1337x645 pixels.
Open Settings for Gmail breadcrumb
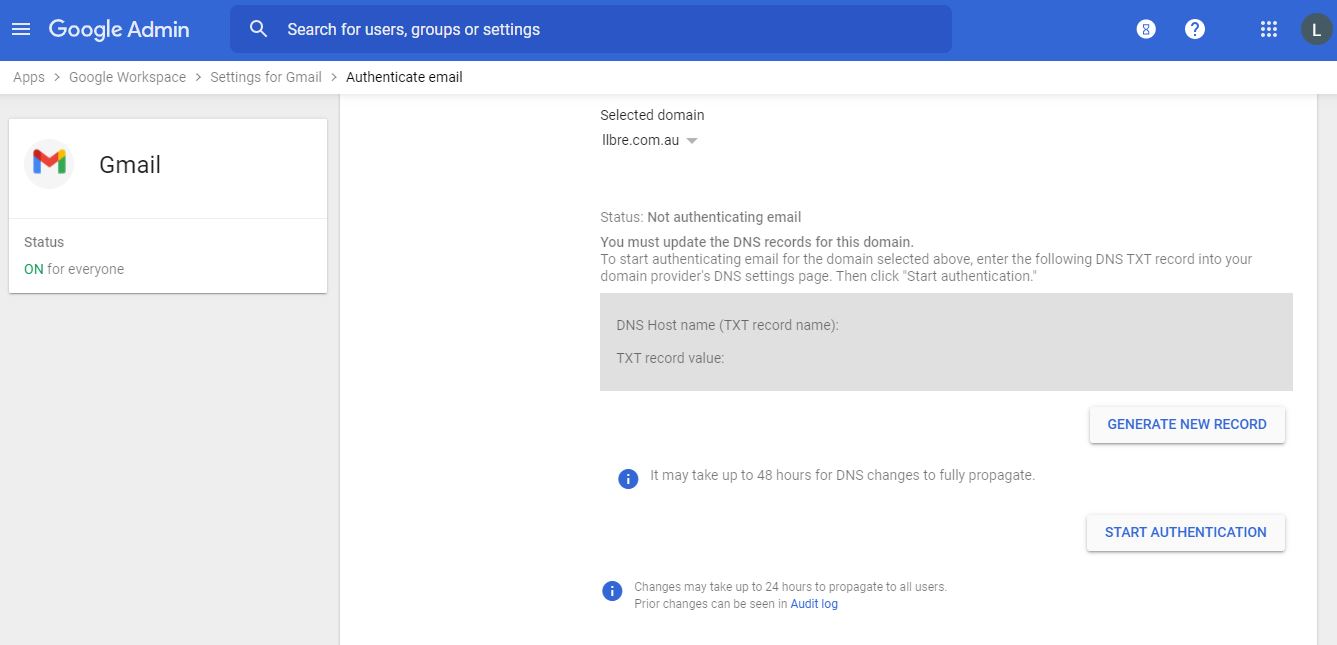point(266,77)
